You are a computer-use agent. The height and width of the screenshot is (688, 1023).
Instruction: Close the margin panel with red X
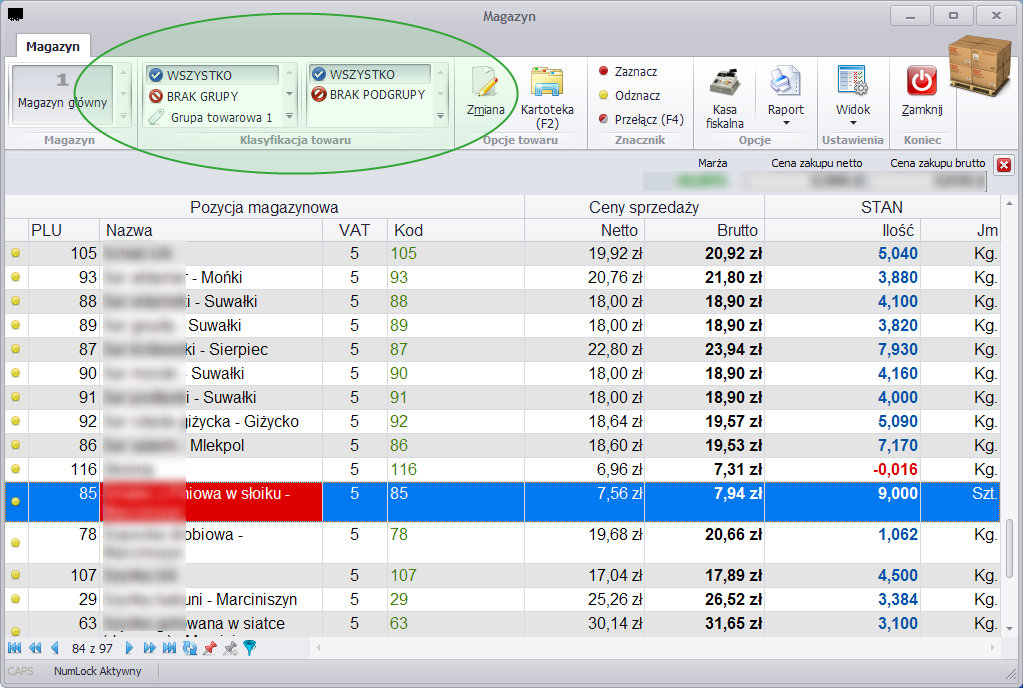click(1004, 165)
